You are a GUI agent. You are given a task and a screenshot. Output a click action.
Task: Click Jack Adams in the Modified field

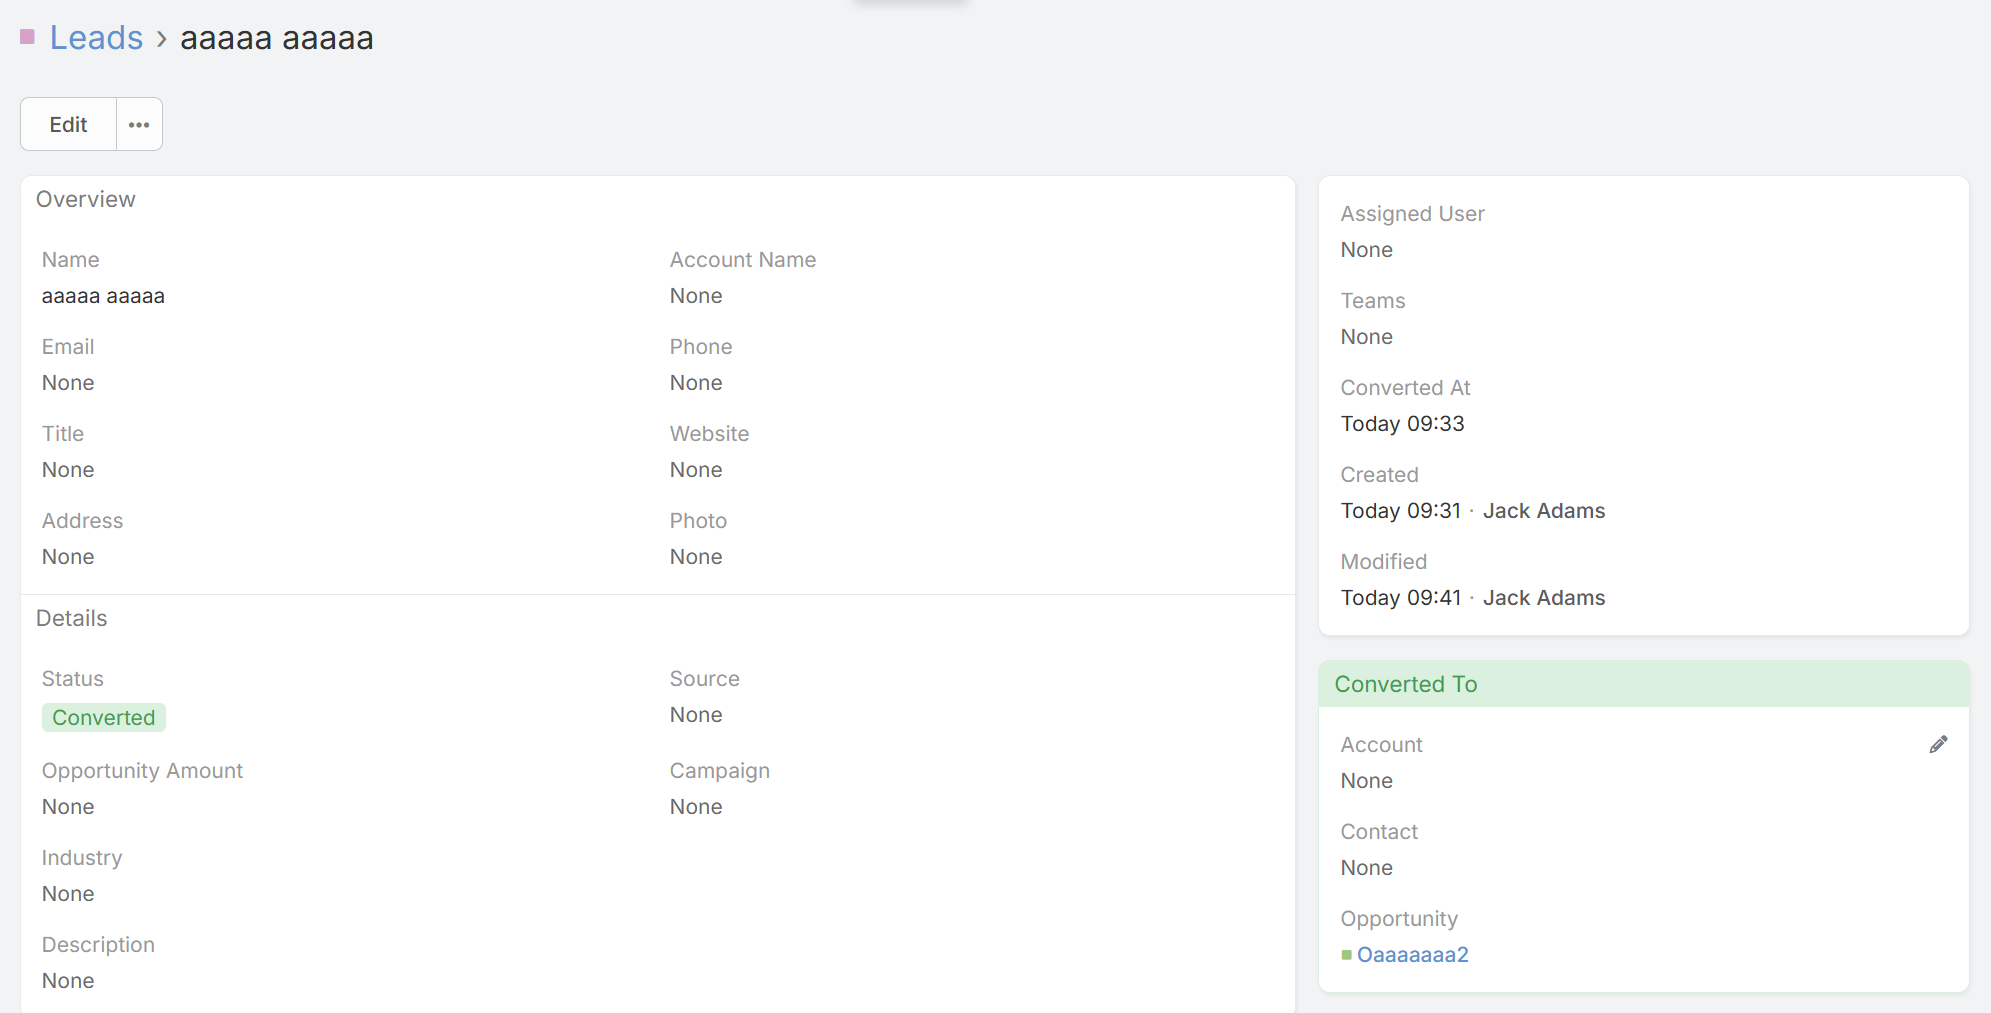(x=1543, y=598)
